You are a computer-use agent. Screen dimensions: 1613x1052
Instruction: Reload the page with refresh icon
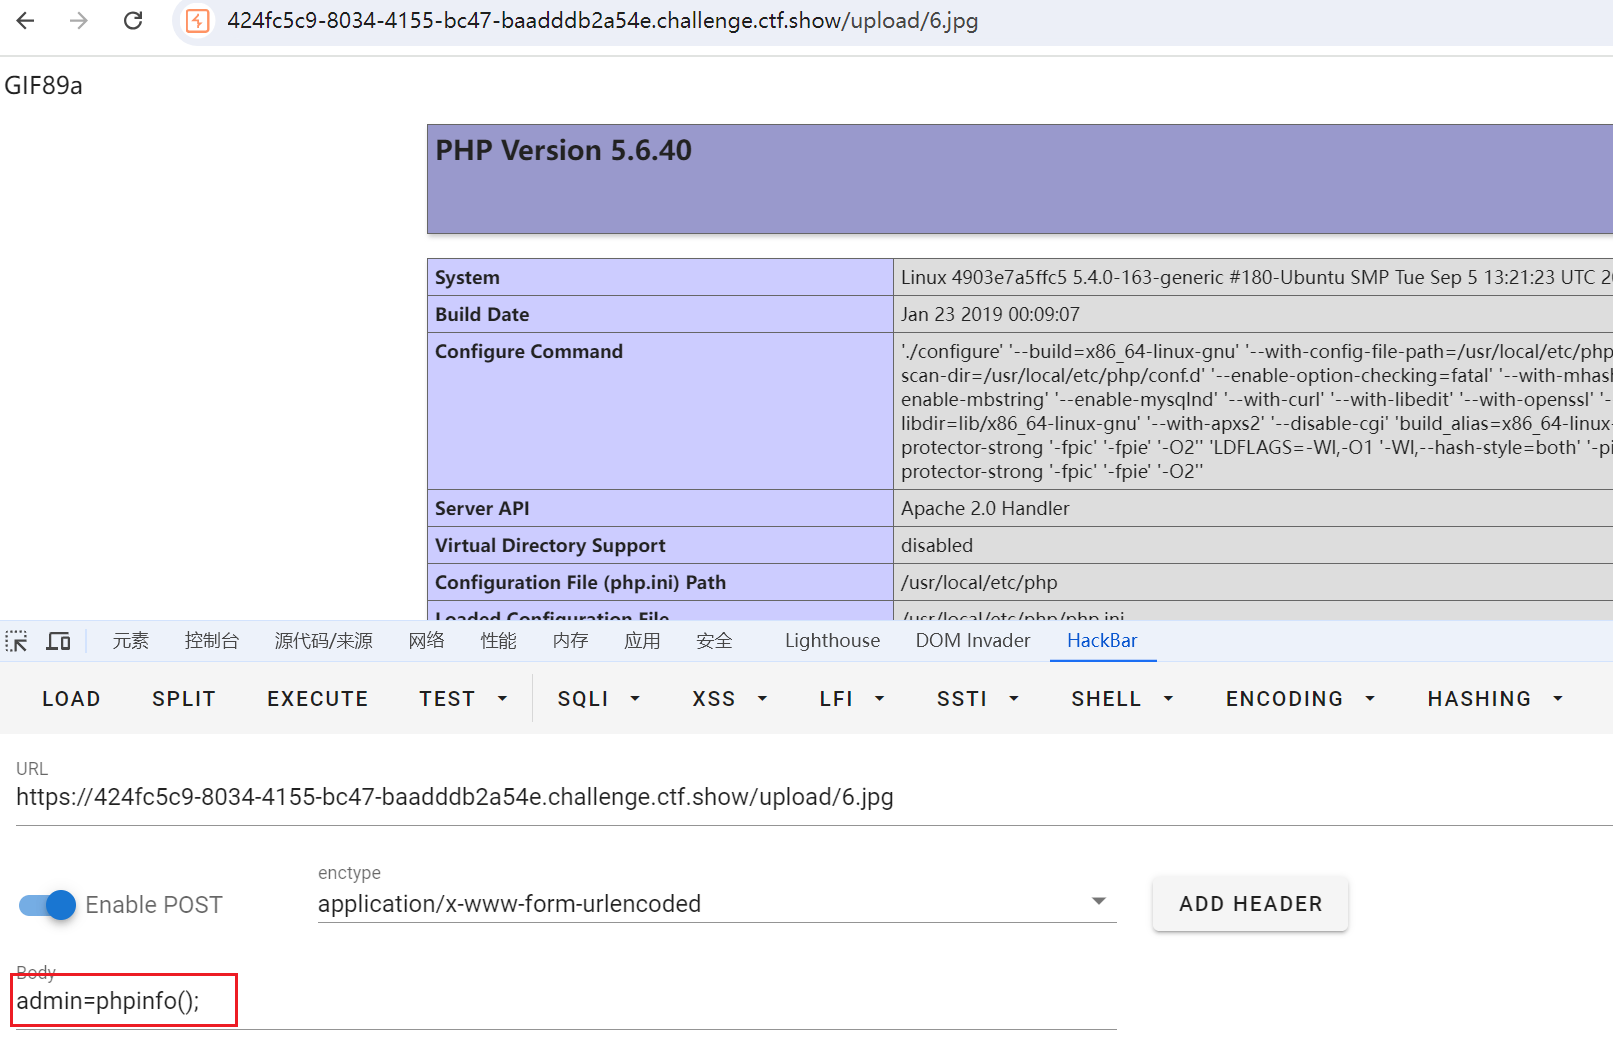(133, 21)
